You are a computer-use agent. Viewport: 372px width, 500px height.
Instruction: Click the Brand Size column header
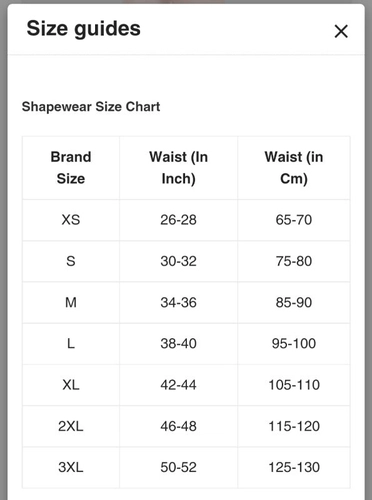[71, 168]
